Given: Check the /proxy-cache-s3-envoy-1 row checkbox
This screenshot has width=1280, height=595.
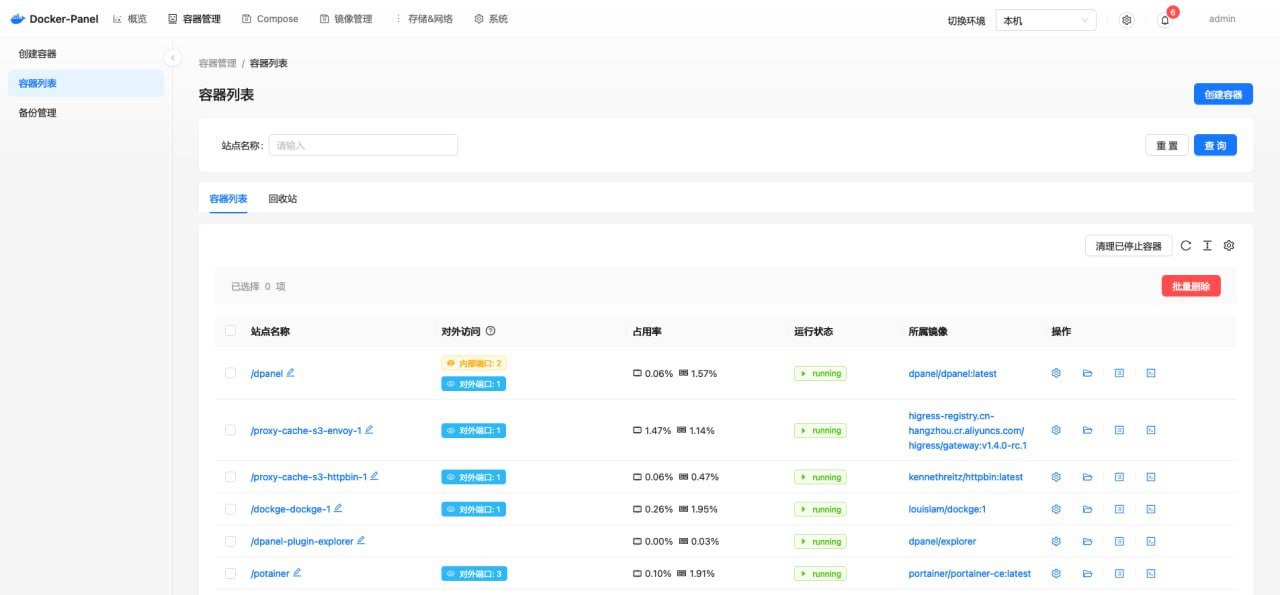Looking at the screenshot, I should (231, 430).
